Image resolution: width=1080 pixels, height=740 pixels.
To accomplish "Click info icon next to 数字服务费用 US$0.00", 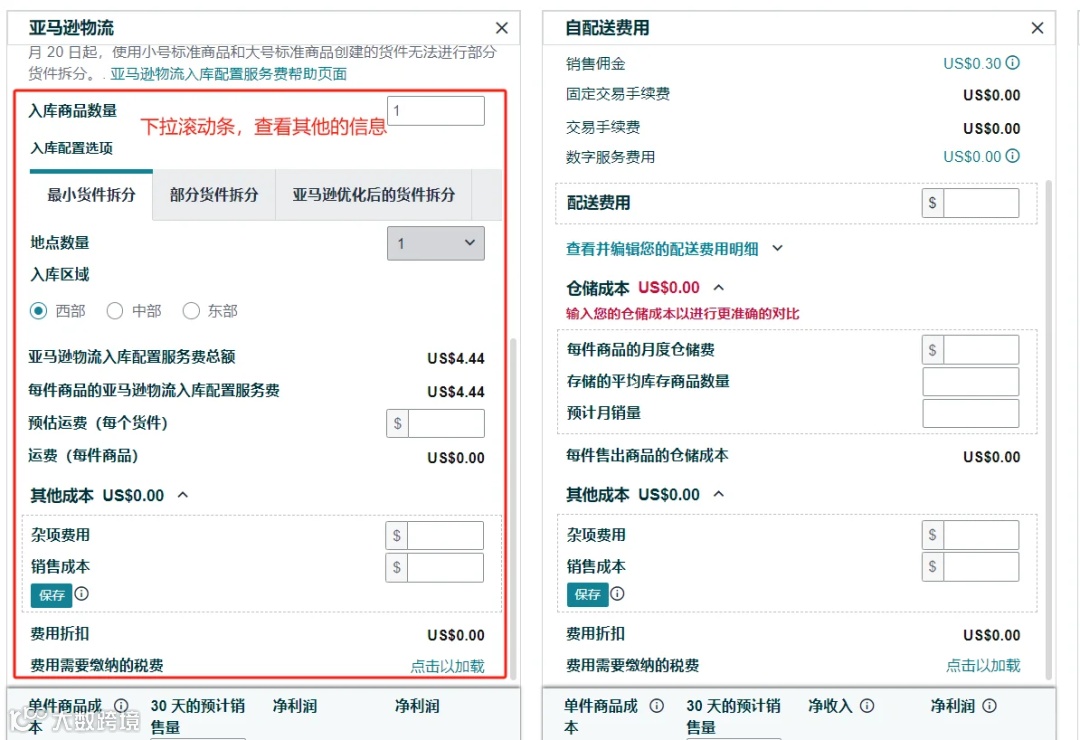I will coord(1012,156).
